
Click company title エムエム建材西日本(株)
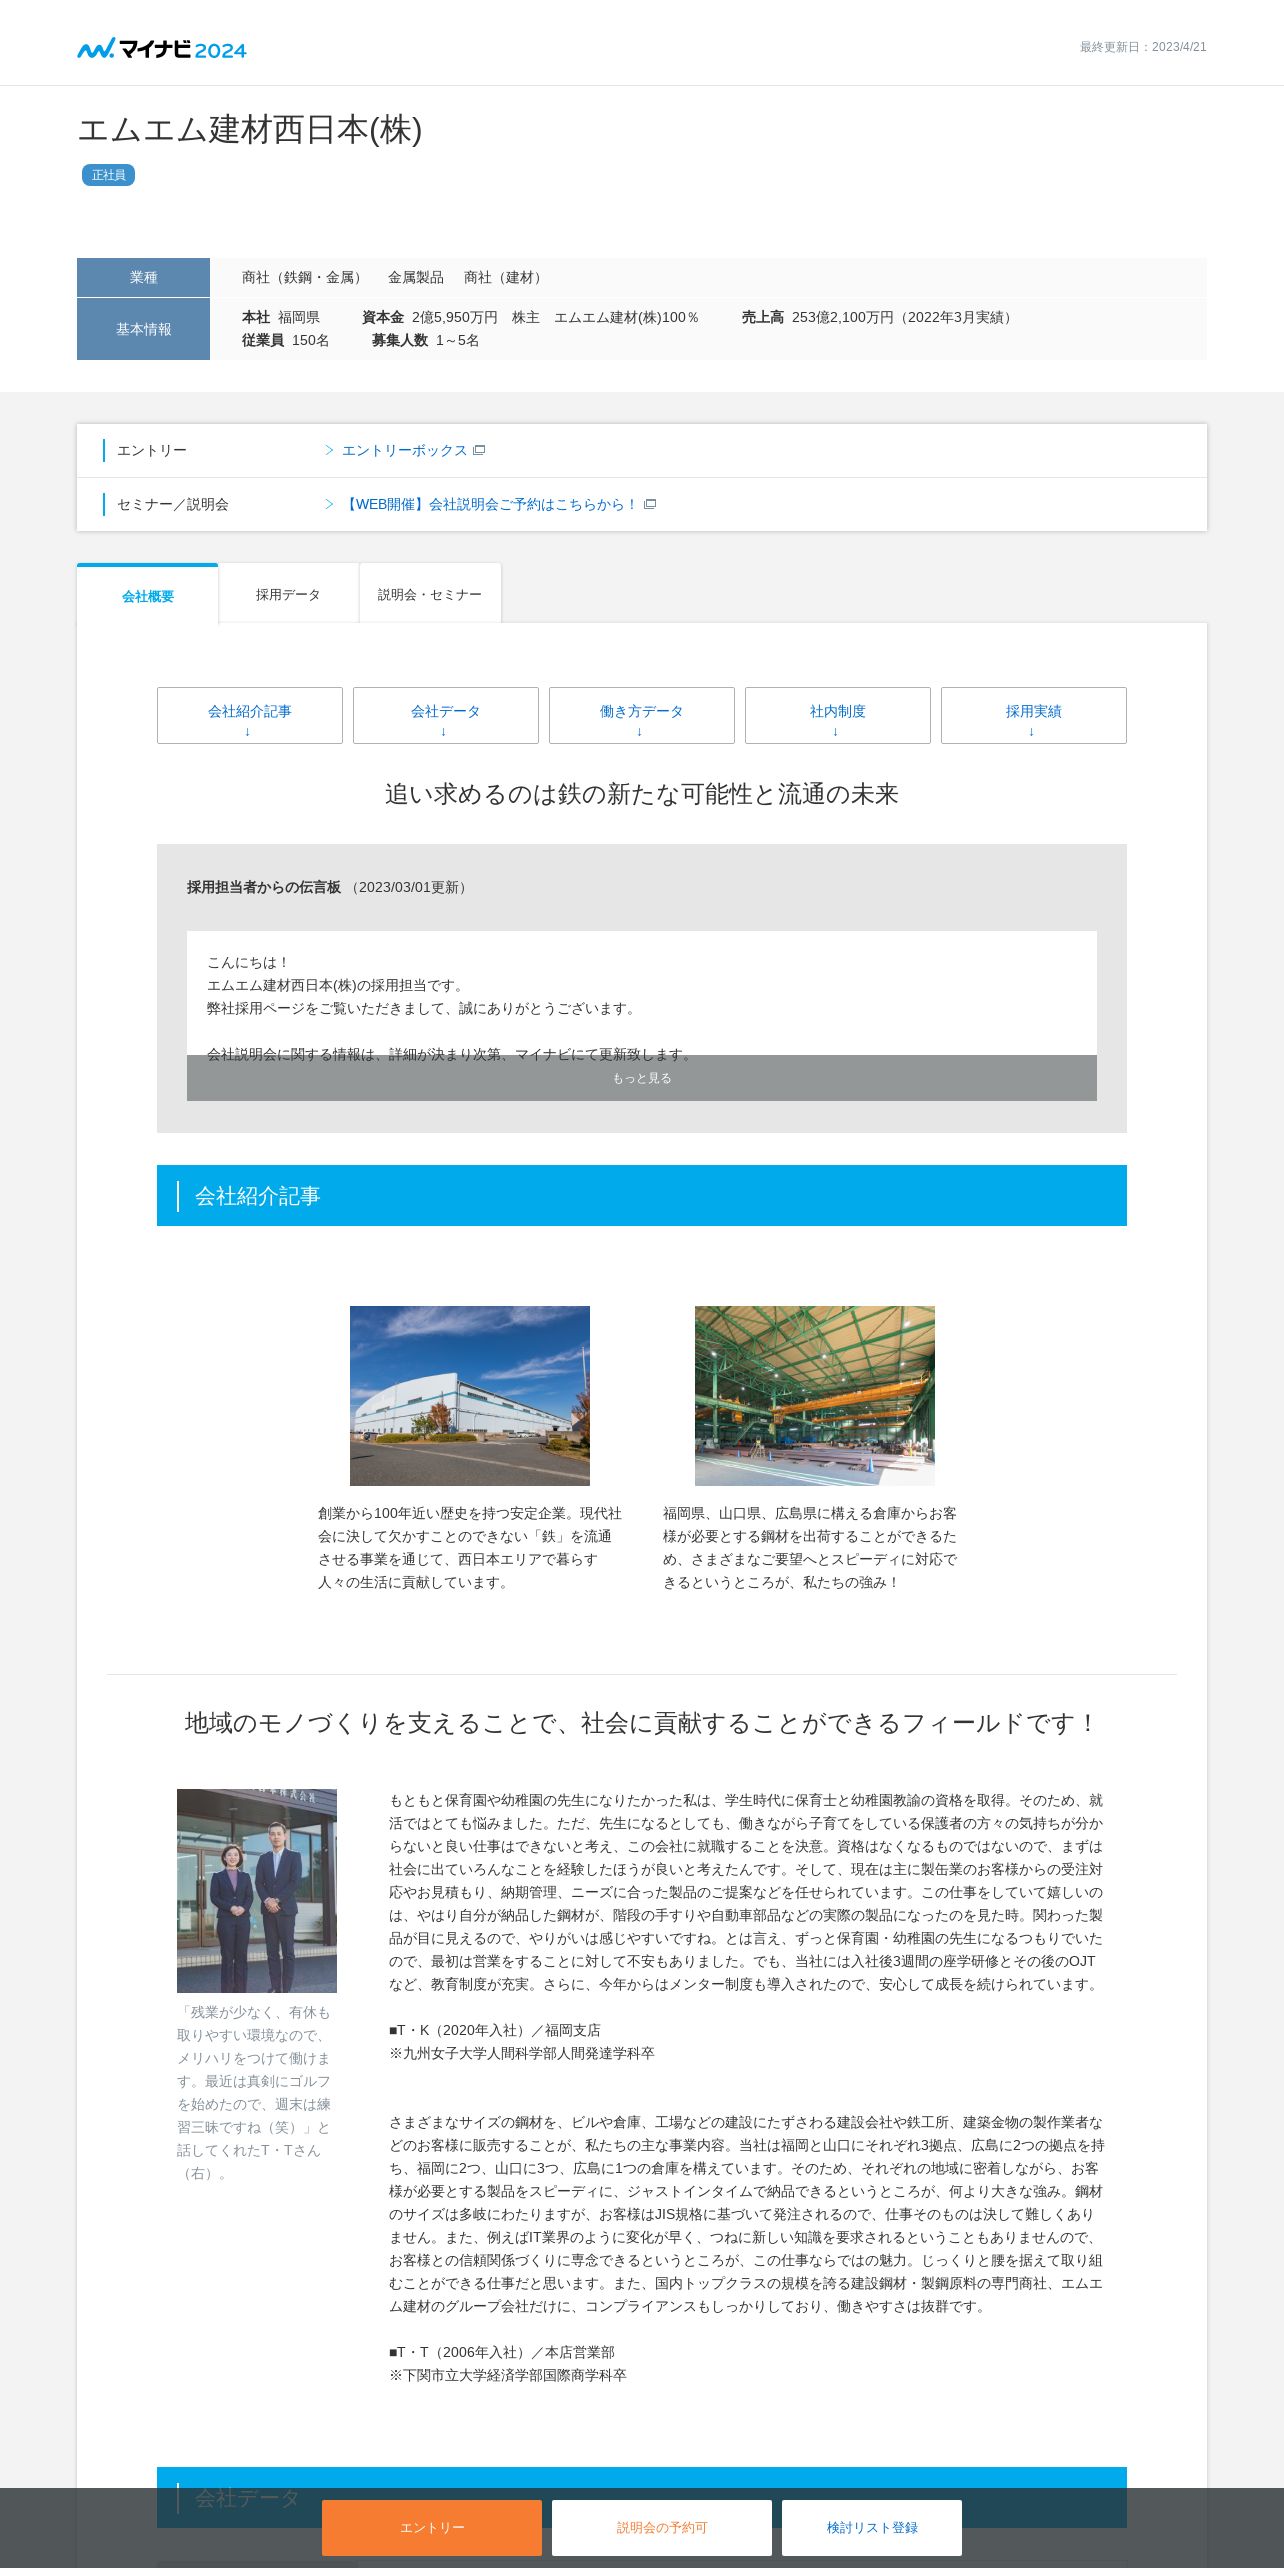(250, 130)
